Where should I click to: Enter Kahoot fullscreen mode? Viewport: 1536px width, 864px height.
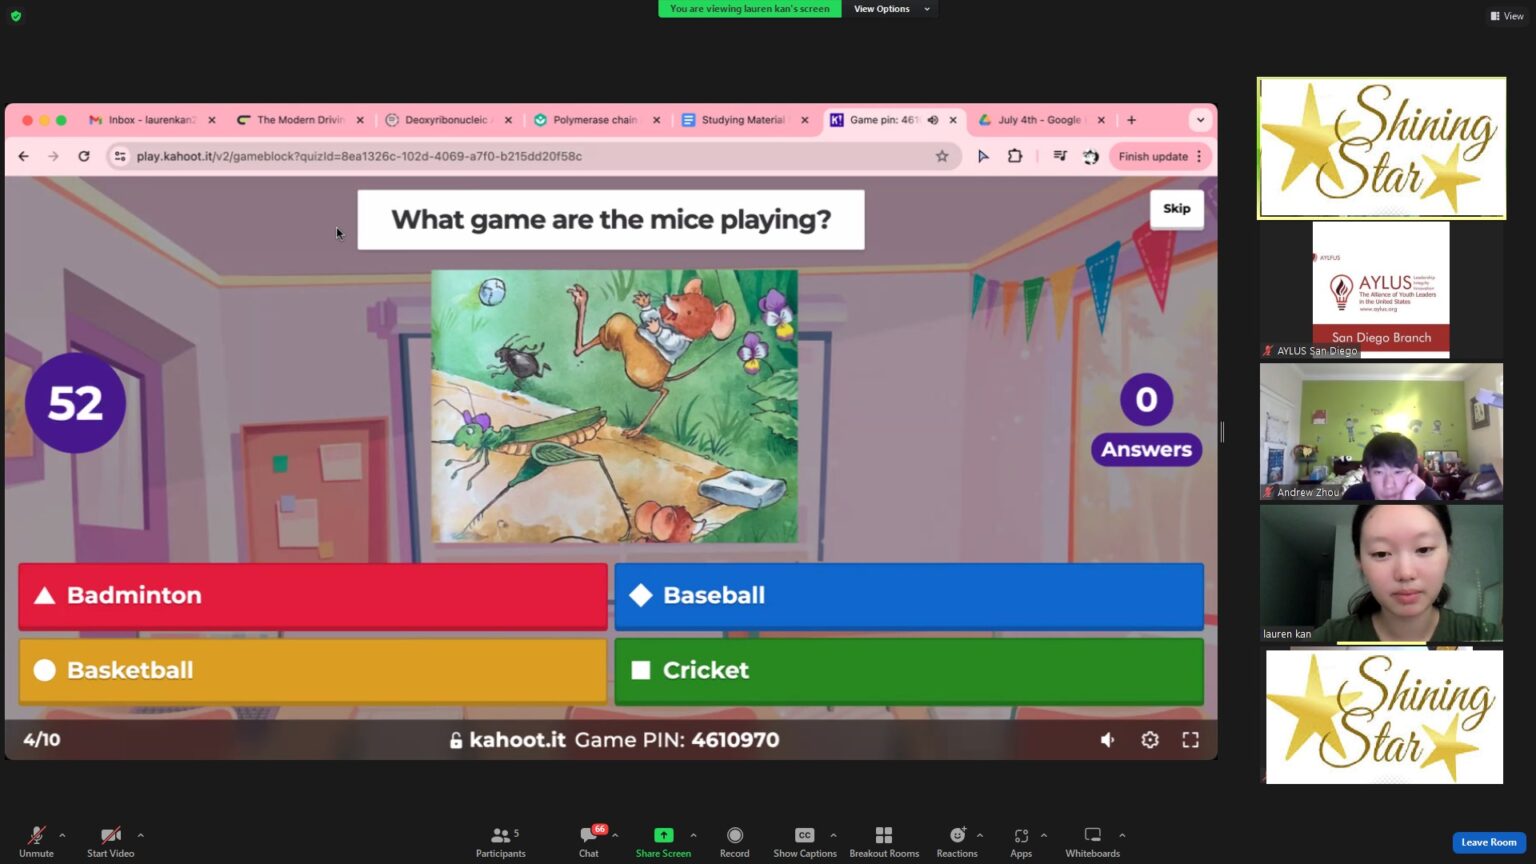[x=1190, y=740]
